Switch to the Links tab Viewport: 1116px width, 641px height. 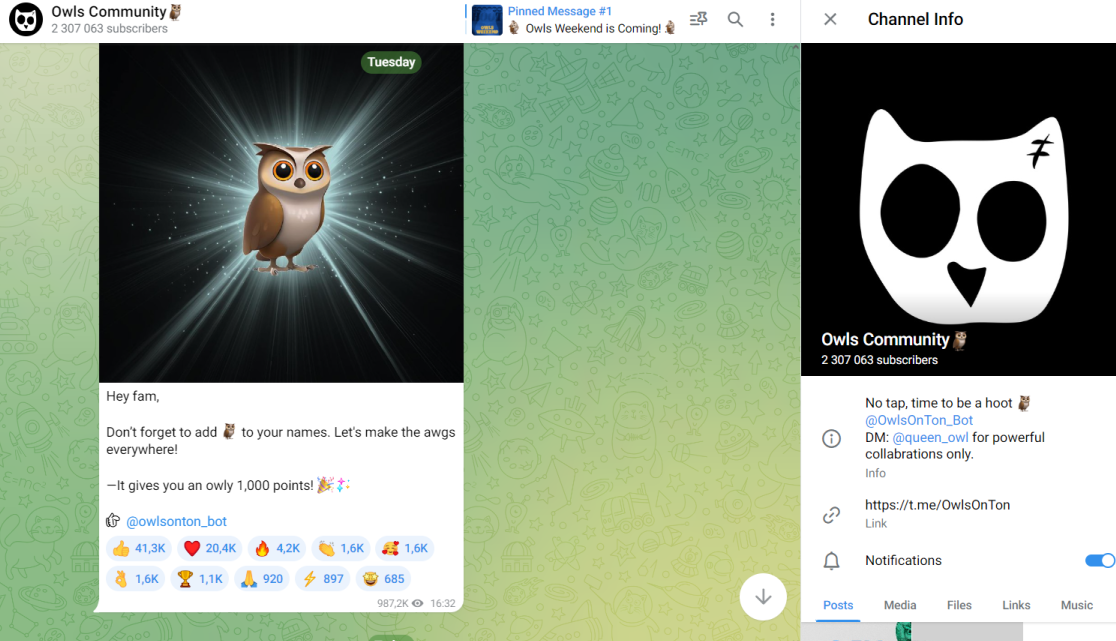tap(1016, 605)
